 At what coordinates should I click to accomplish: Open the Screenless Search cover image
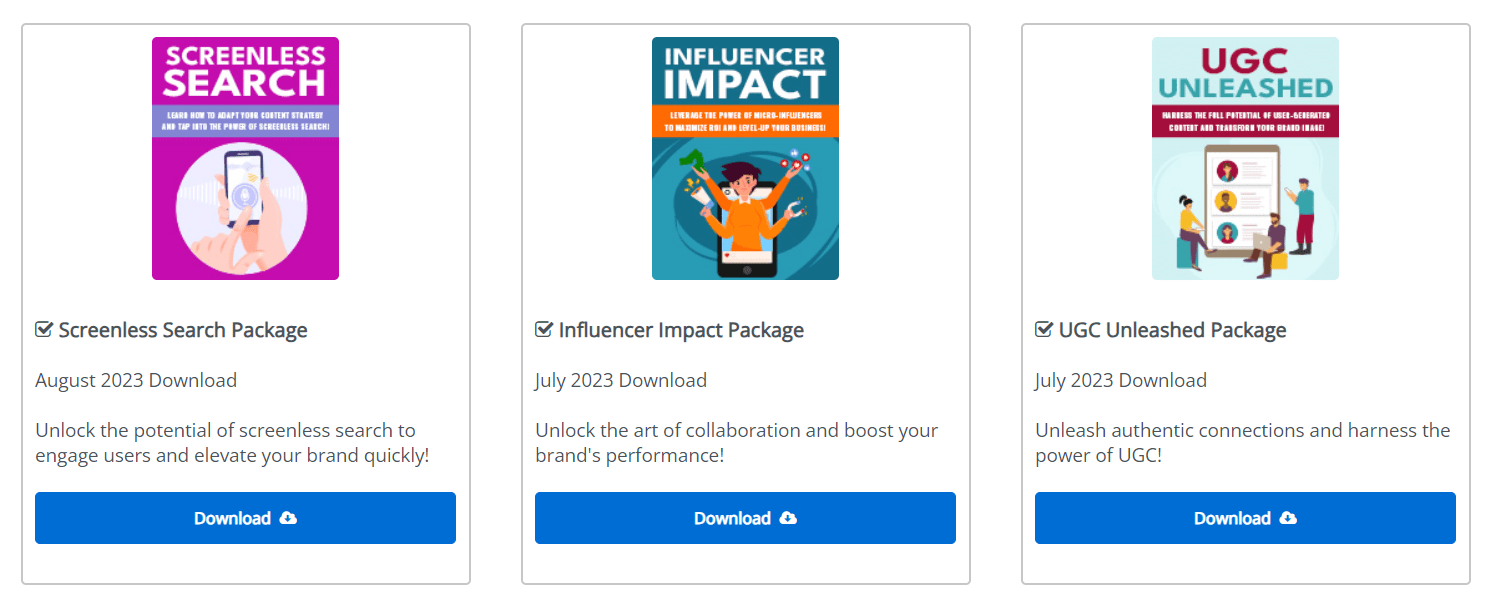click(245, 158)
